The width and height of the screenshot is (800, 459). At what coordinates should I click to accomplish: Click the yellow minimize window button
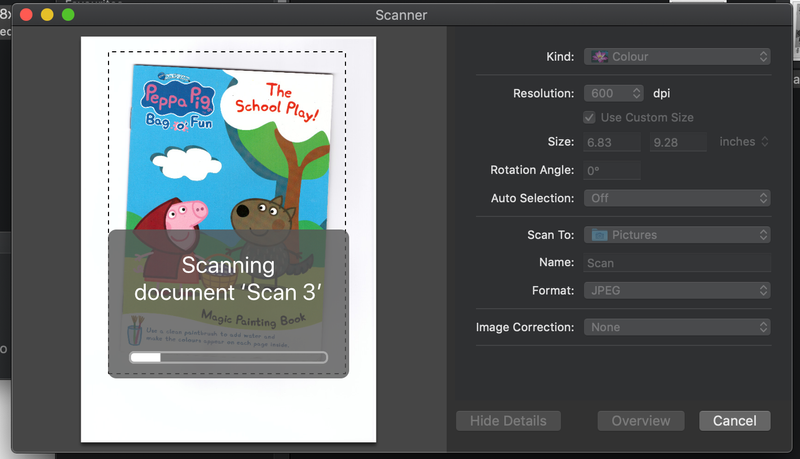tap(47, 15)
